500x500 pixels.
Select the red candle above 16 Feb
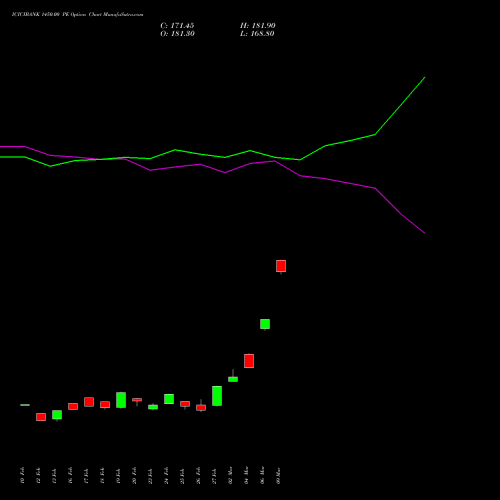(x=73, y=406)
